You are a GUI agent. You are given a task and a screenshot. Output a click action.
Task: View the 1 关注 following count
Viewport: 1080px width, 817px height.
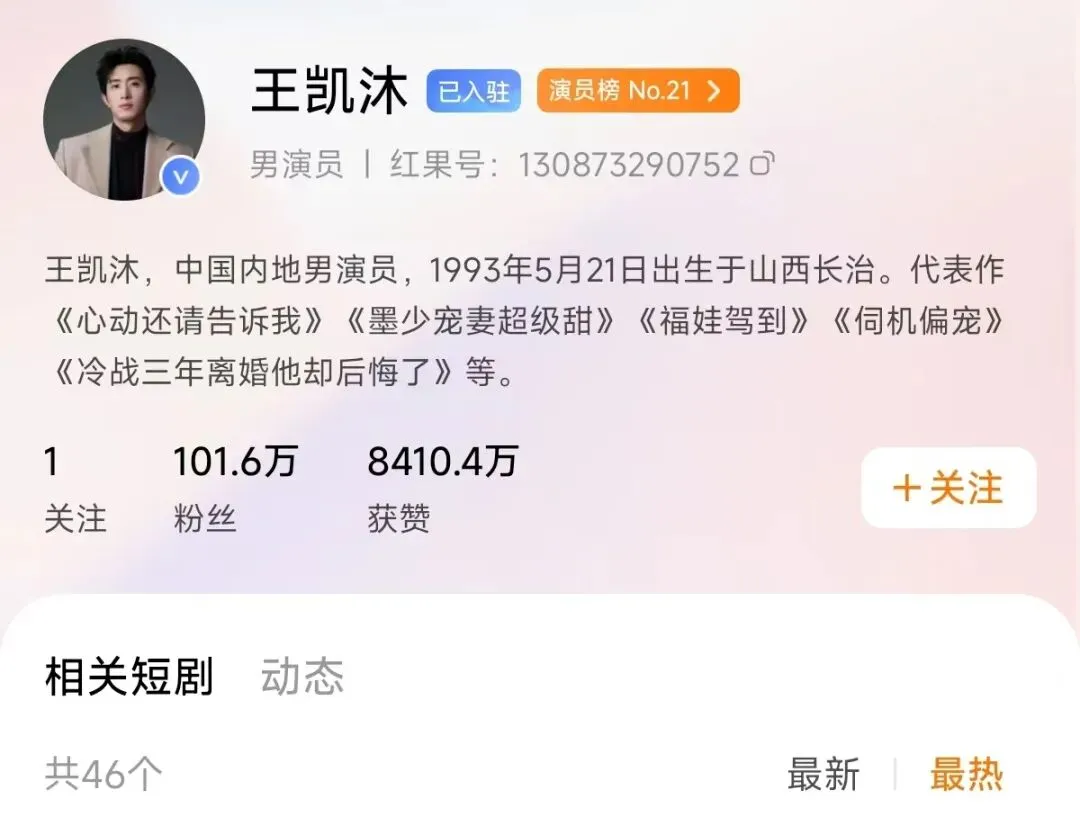tap(75, 488)
